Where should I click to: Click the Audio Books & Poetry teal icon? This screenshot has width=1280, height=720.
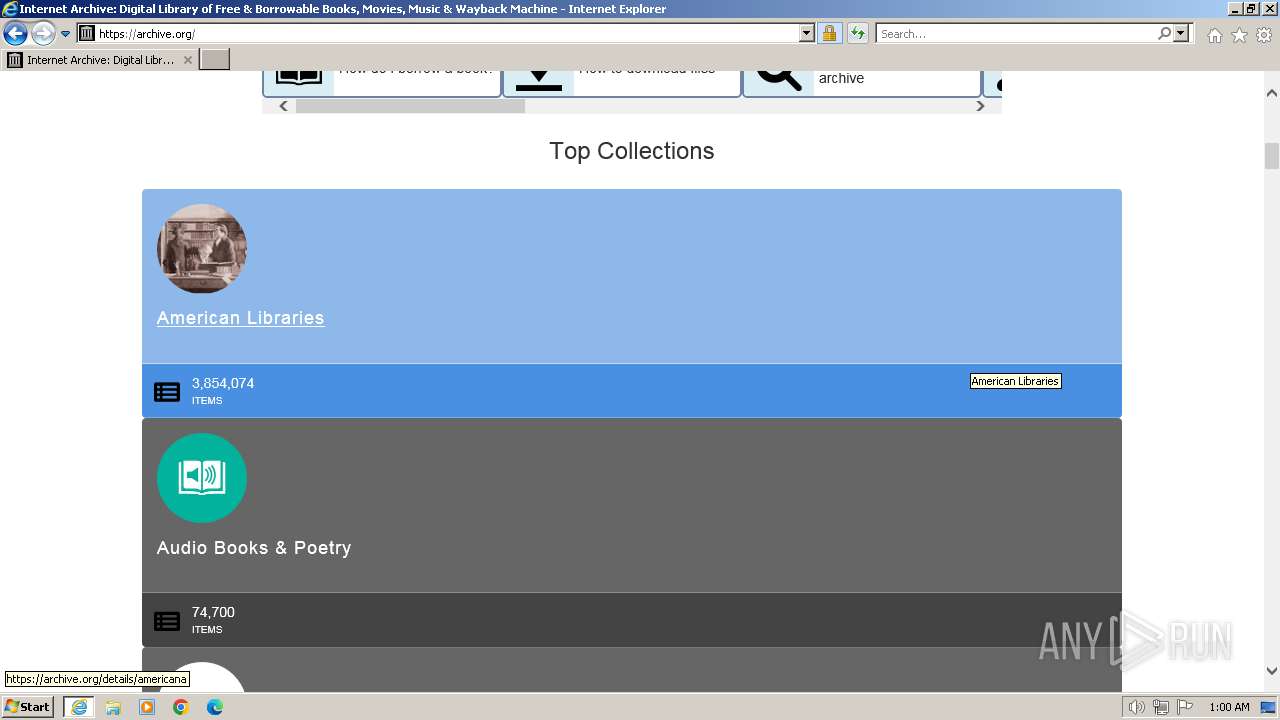202,478
